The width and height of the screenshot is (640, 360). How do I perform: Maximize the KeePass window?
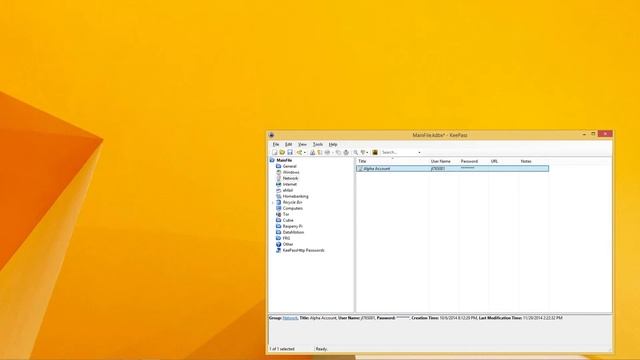[593, 134]
